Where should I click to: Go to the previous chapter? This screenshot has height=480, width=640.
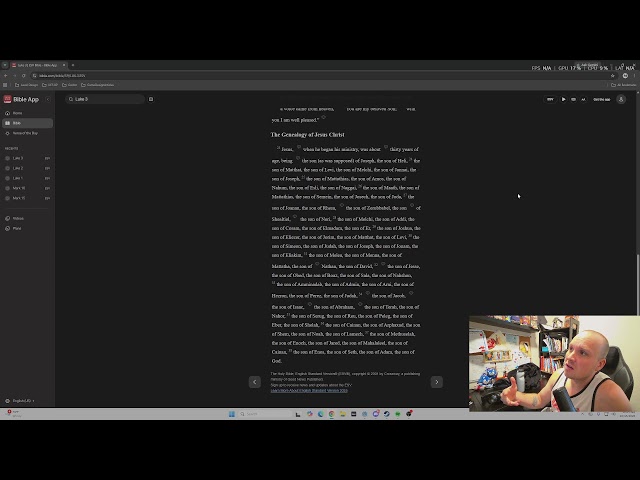pyautogui.click(x=255, y=382)
